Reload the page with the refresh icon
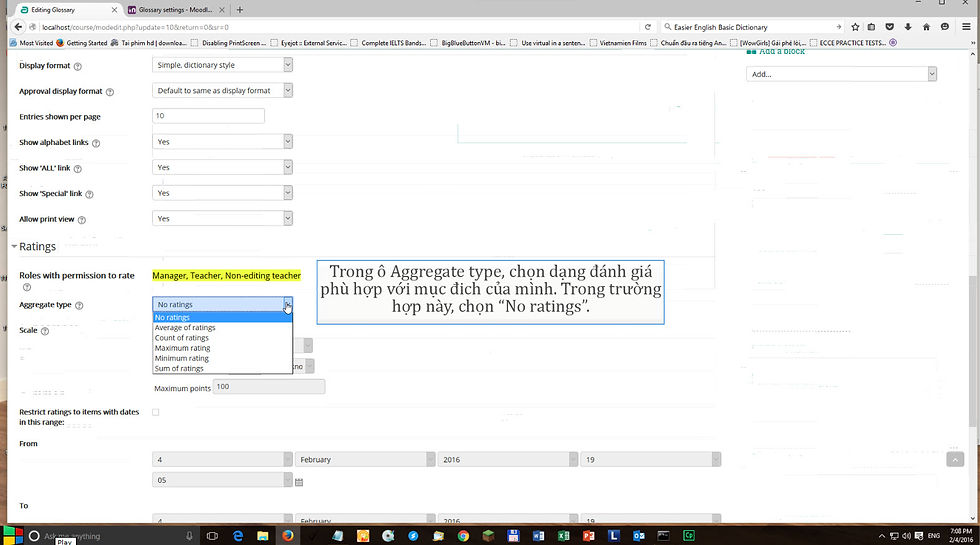Image resolution: width=980 pixels, height=545 pixels. 648,27
